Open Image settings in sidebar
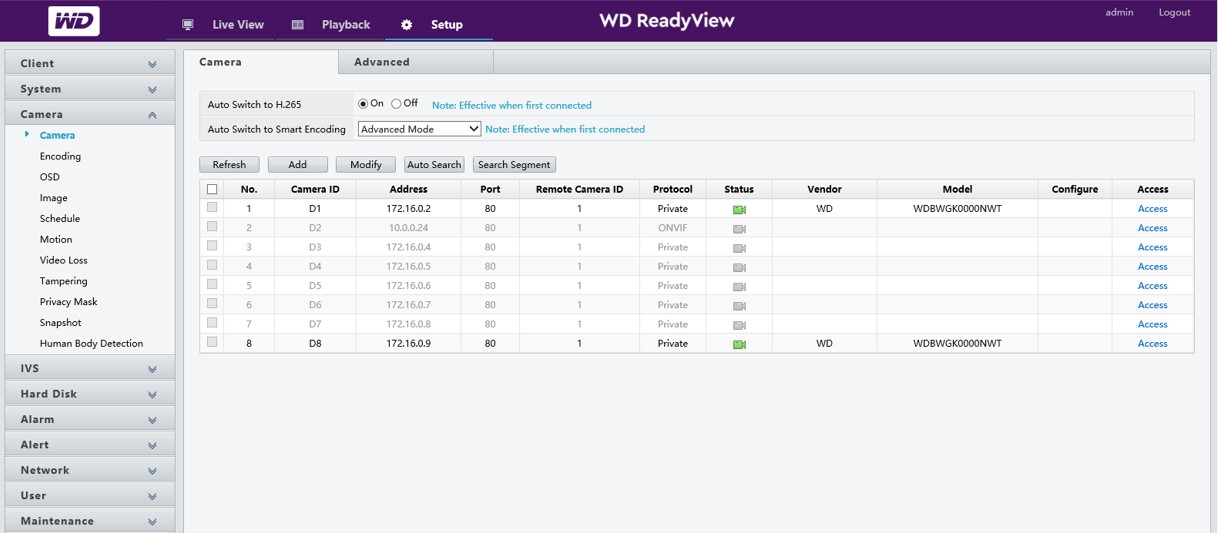This screenshot has height=533, width=1218. [54, 198]
